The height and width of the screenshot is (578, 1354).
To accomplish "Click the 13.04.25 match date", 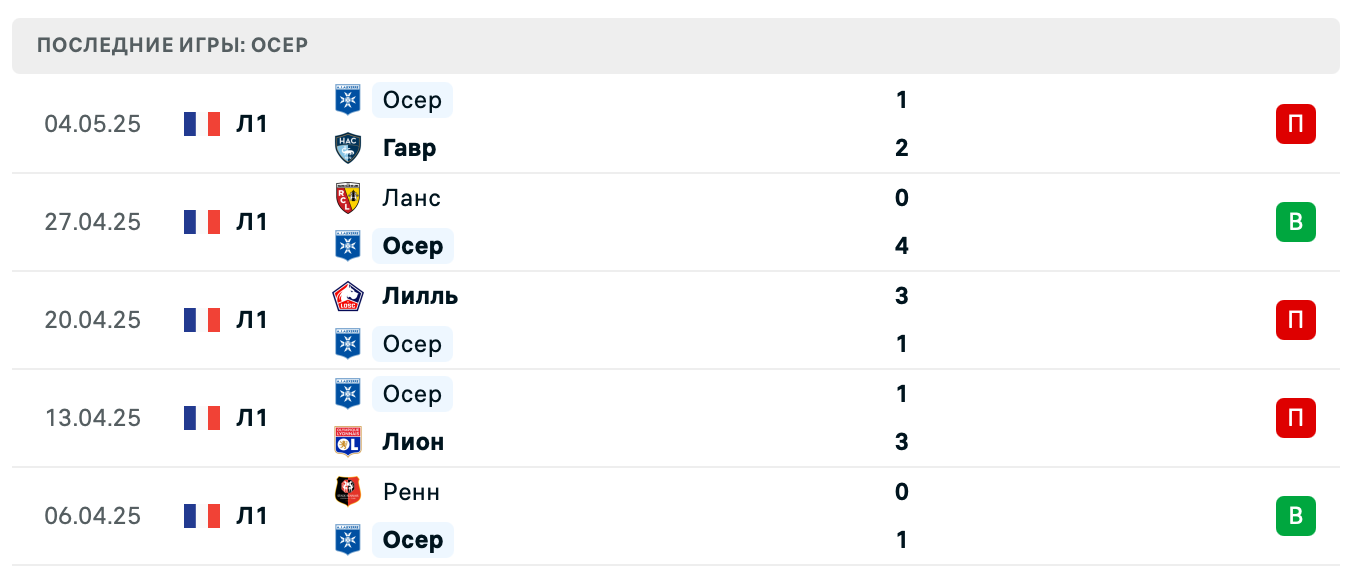I will (93, 418).
